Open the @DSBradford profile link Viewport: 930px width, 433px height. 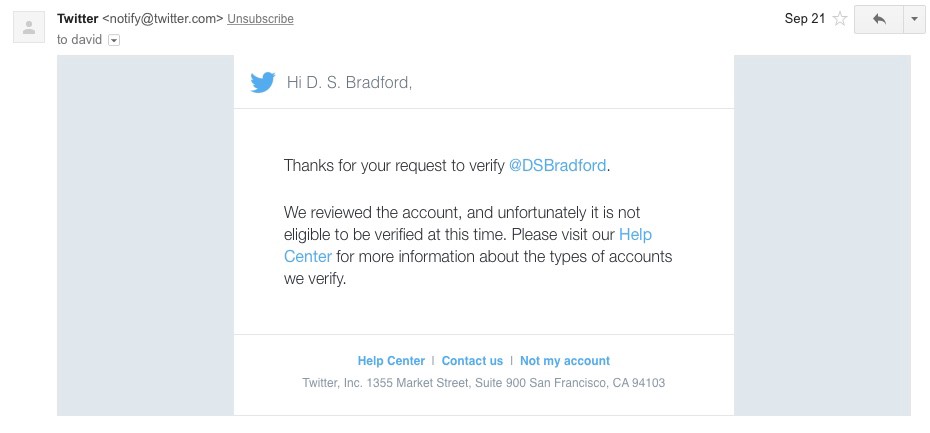558,165
